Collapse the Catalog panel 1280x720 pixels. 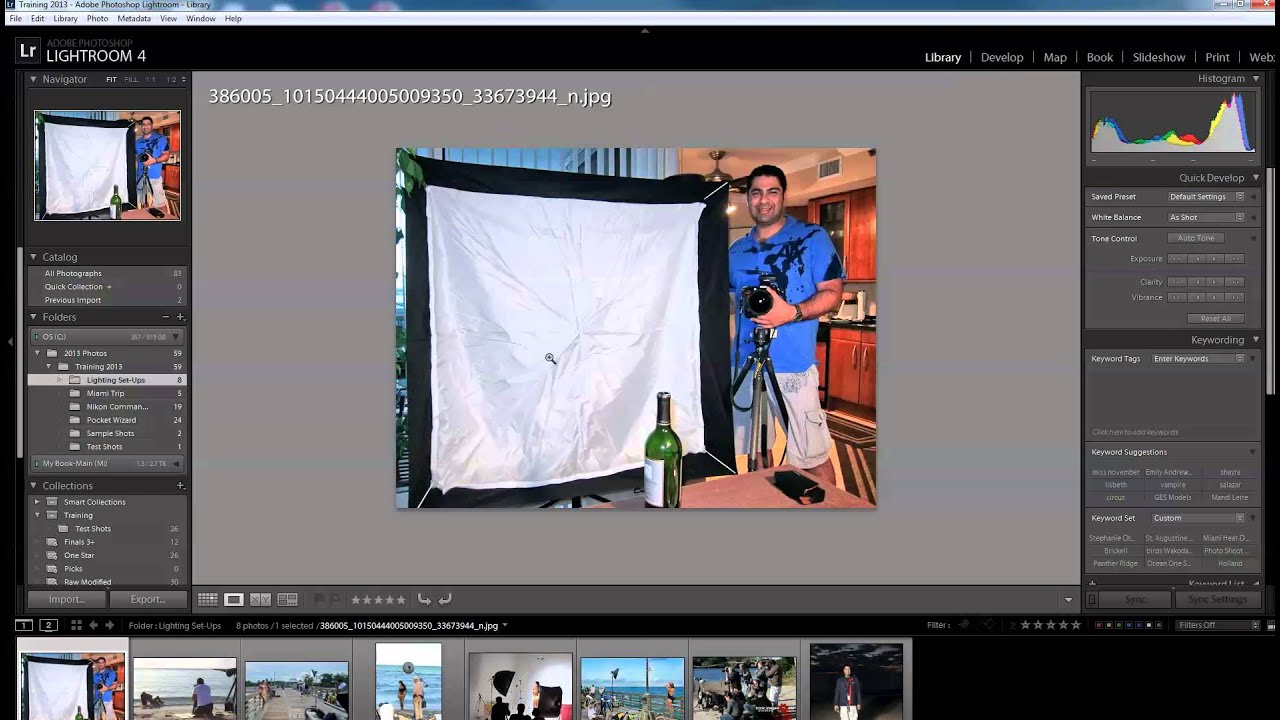tap(33, 257)
